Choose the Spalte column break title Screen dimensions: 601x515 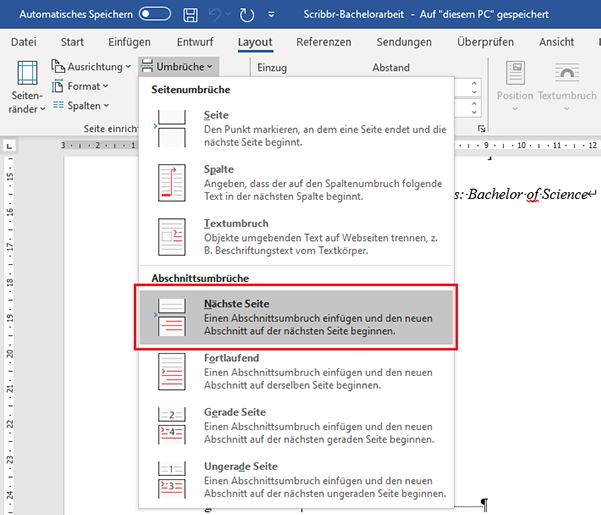tap(218, 169)
